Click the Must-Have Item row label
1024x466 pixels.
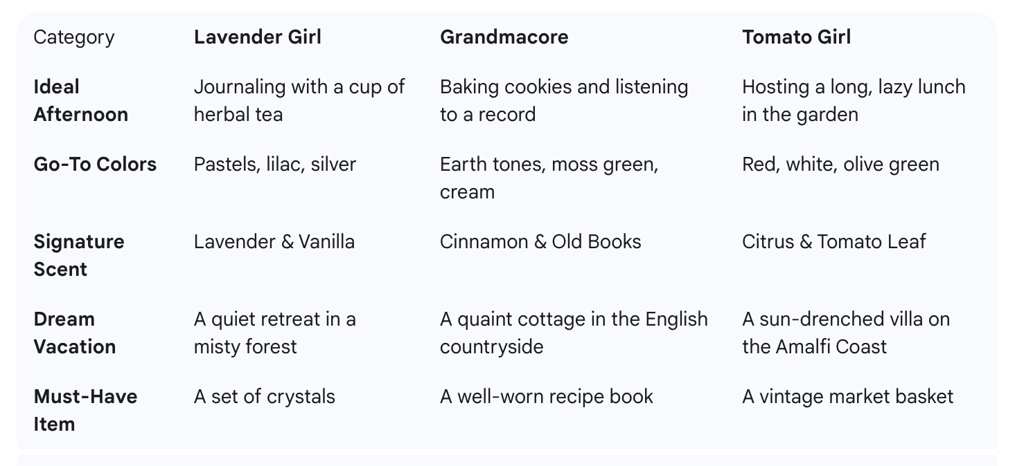pos(85,411)
